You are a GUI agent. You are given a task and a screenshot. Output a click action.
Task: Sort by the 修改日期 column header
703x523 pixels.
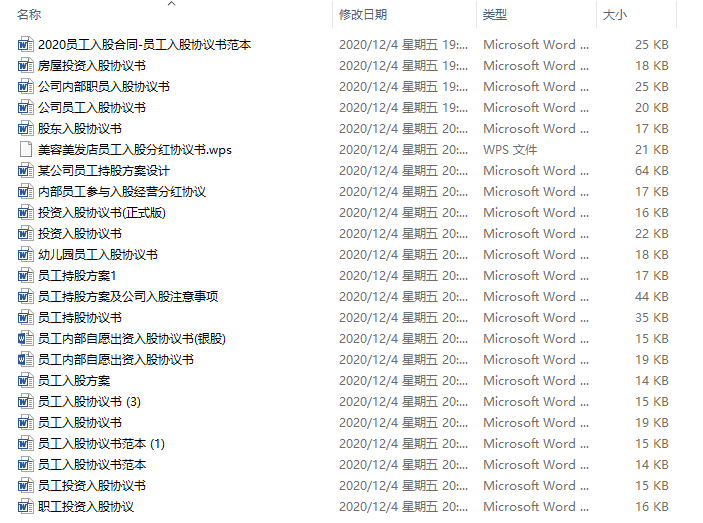pos(362,15)
